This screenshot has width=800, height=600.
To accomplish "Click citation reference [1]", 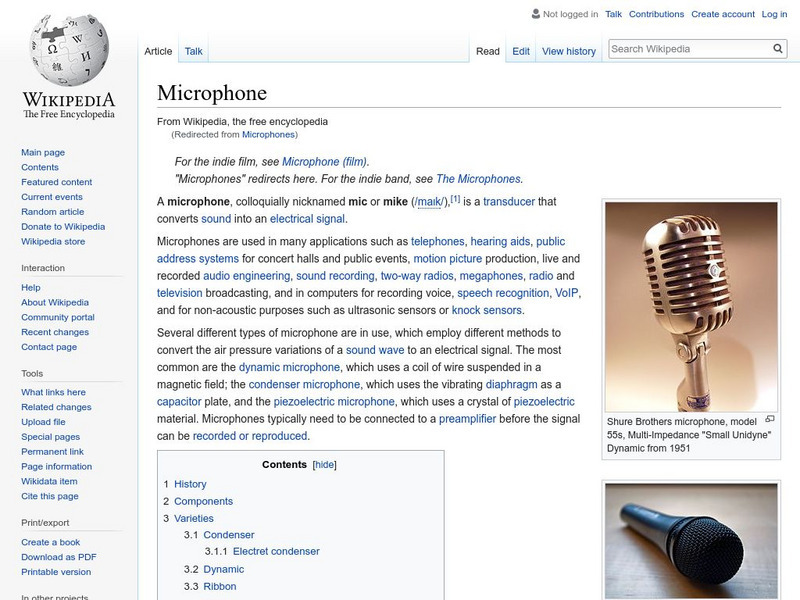I will (455, 198).
